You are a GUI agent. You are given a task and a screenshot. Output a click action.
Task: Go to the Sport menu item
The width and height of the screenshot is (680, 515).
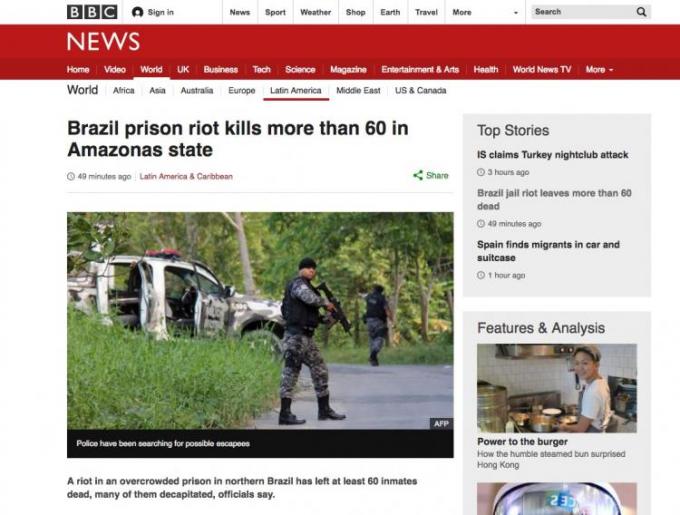coord(275,12)
